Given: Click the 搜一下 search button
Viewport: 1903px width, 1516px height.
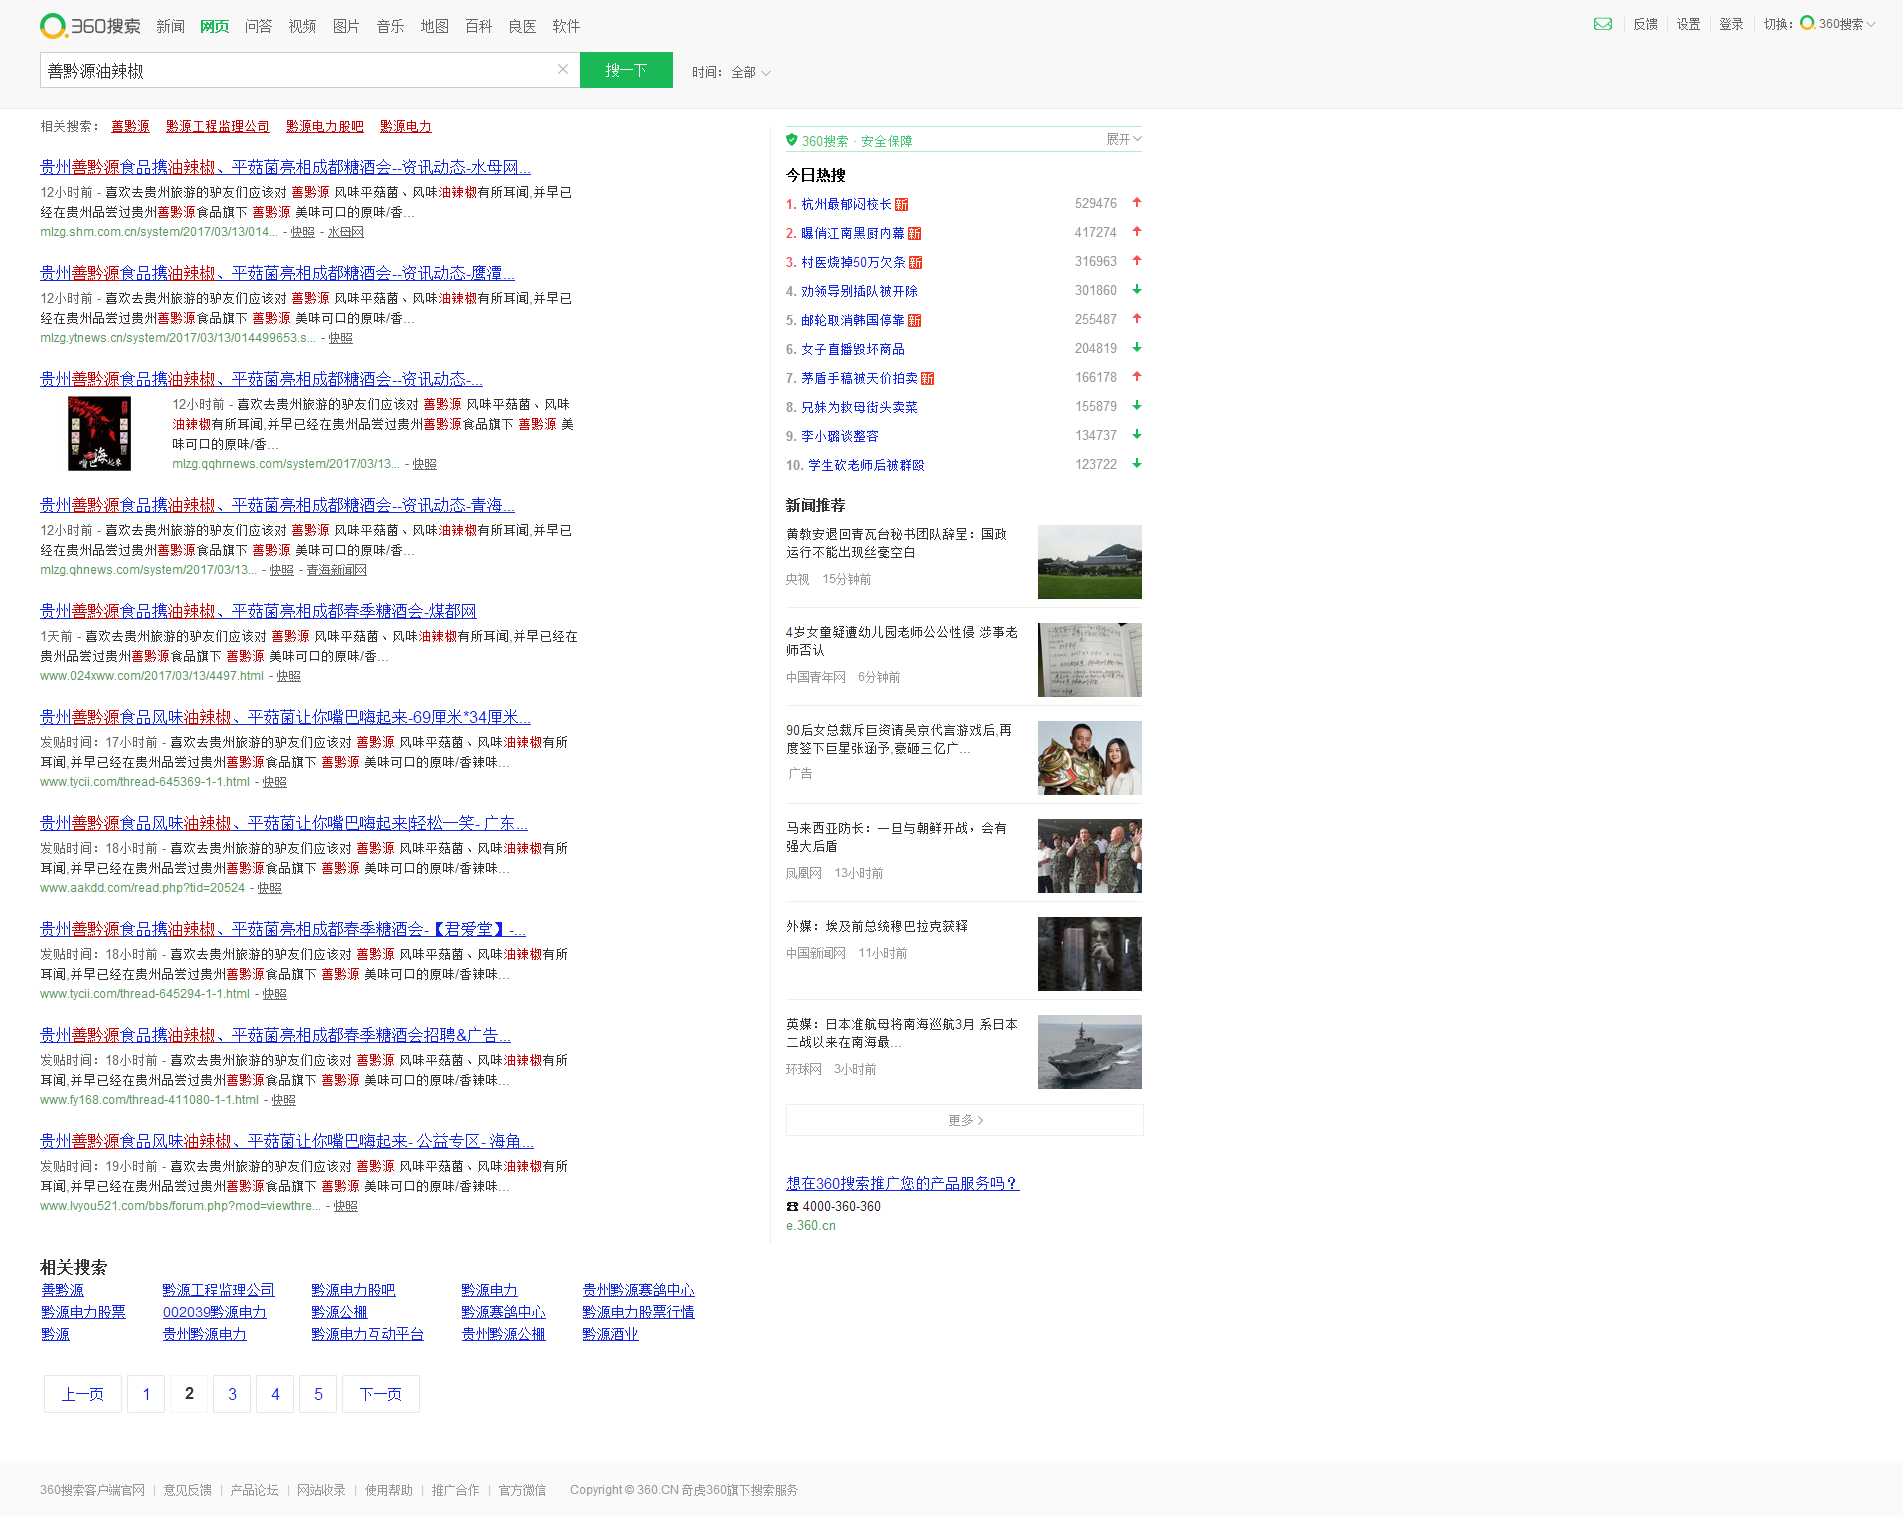Looking at the screenshot, I should [x=626, y=70].
